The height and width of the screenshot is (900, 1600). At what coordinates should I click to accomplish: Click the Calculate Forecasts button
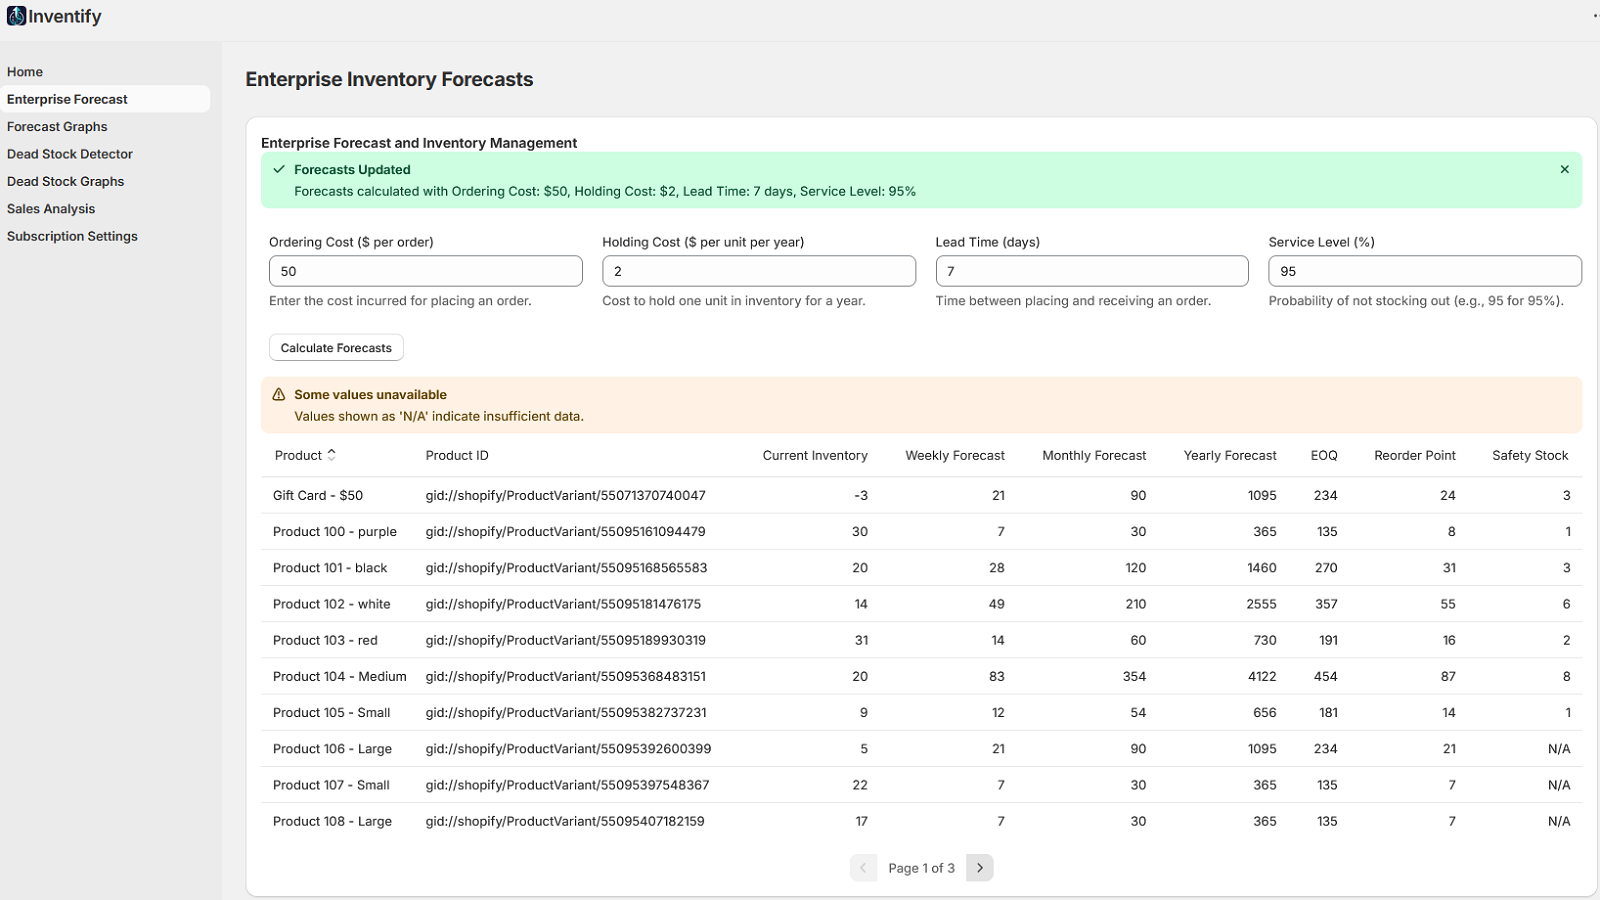tap(336, 347)
